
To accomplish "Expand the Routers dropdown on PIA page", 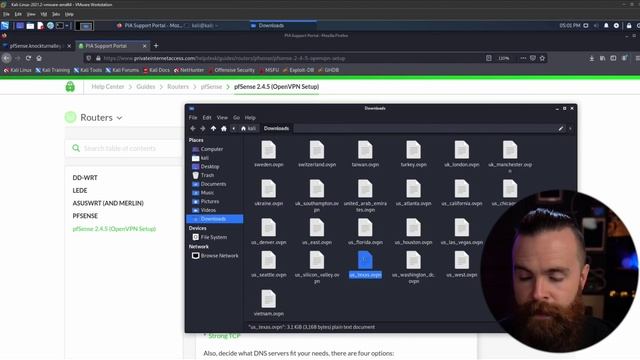I will (101, 118).
